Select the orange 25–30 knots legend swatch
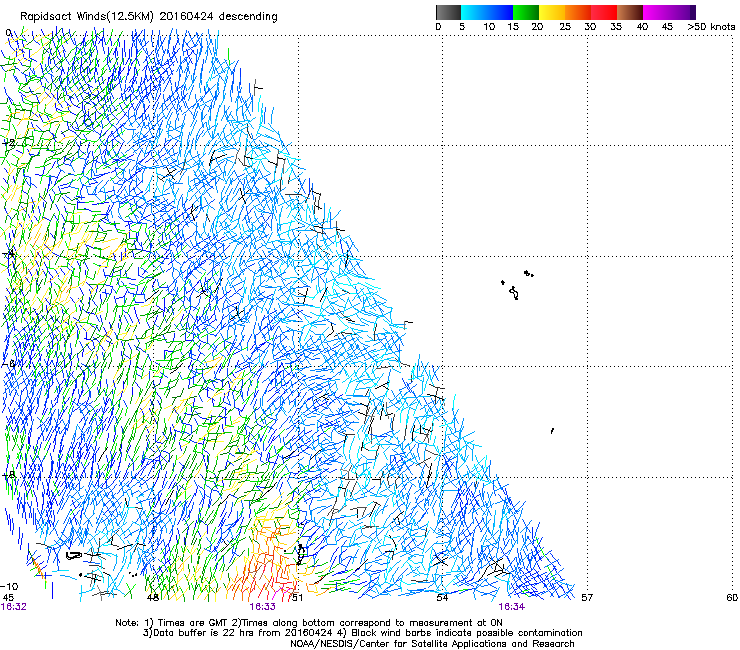740x650 pixels. pyautogui.click(x=578, y=12)
